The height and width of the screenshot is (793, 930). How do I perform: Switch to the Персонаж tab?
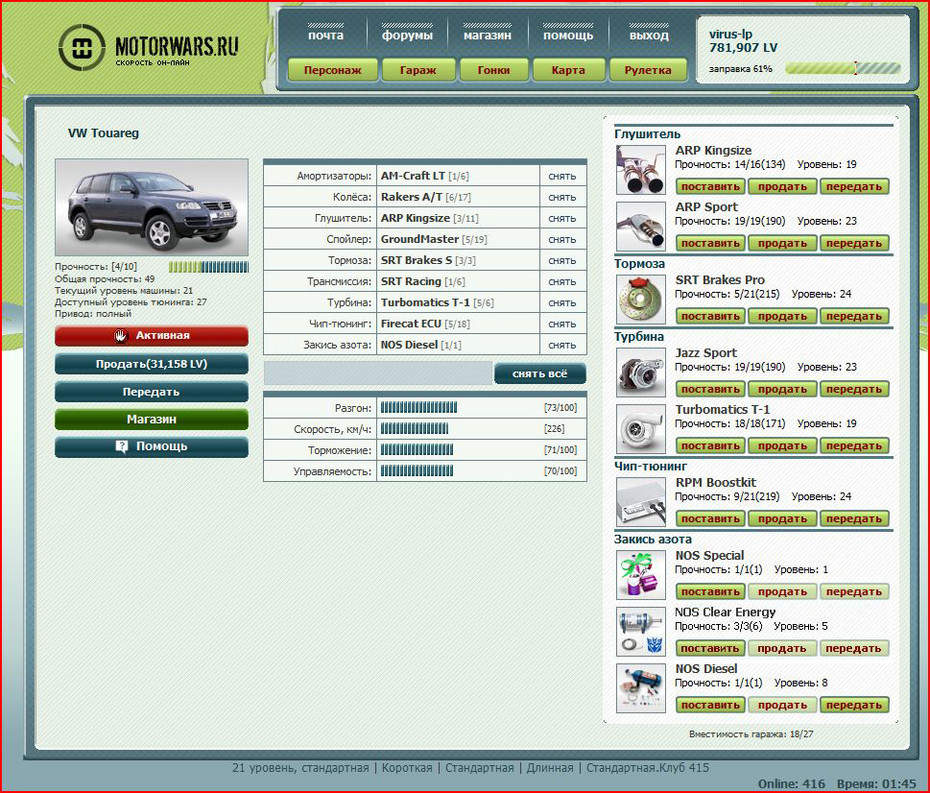tap(333, 70)
